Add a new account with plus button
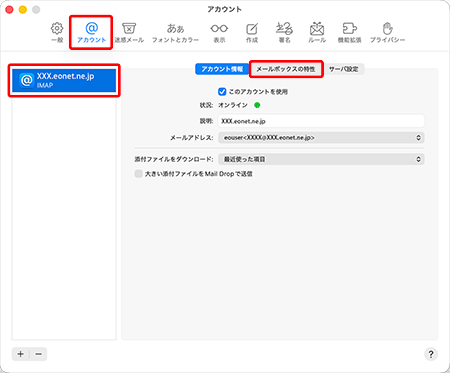 pos(21,354)
